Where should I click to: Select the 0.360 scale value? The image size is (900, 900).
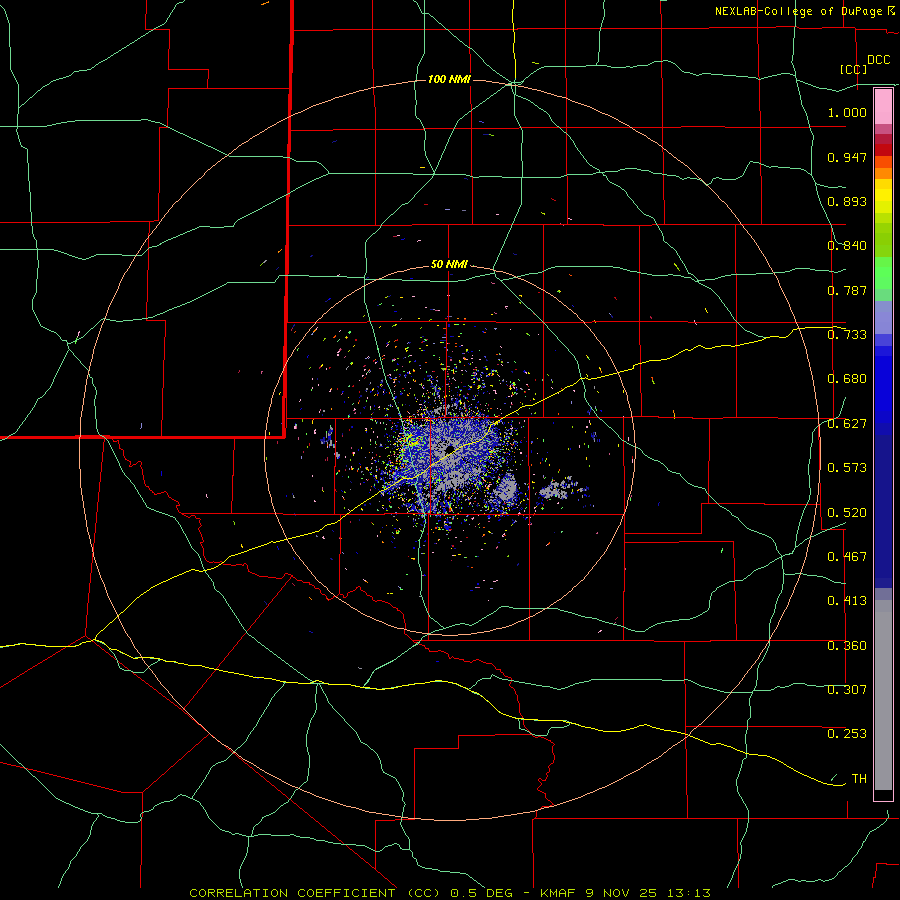(x=847, y=646)
